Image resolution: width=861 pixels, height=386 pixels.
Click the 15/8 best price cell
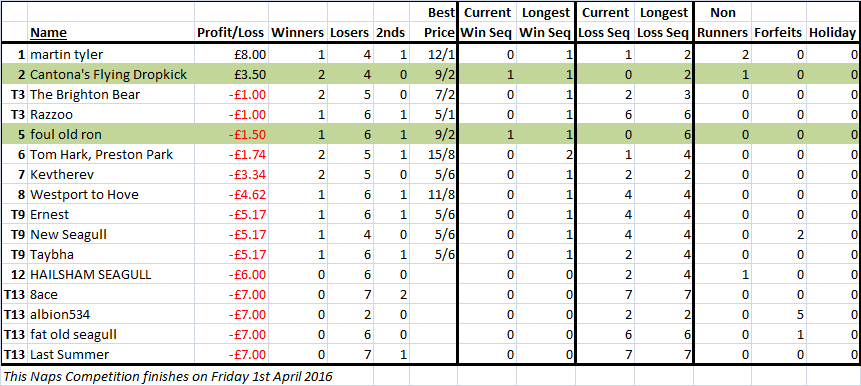pos(434,154)
